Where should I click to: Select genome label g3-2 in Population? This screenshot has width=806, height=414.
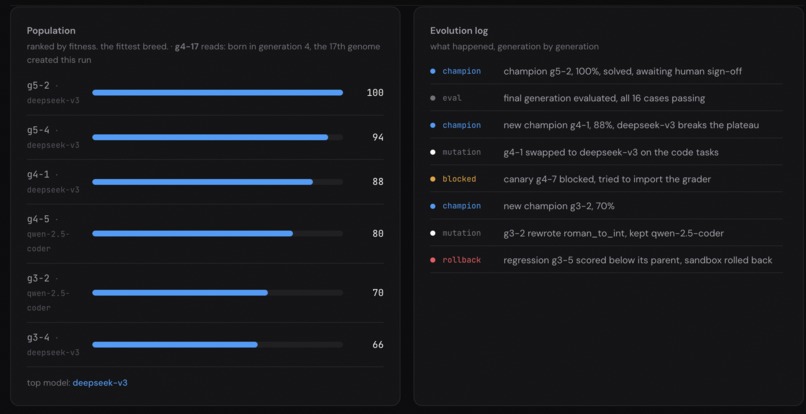click(x=39, y=279)
